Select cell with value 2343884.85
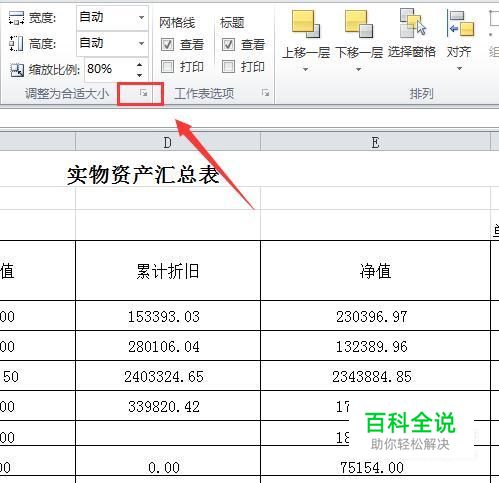Viewport: 499px width, 483px height. [x=375, y=376]
